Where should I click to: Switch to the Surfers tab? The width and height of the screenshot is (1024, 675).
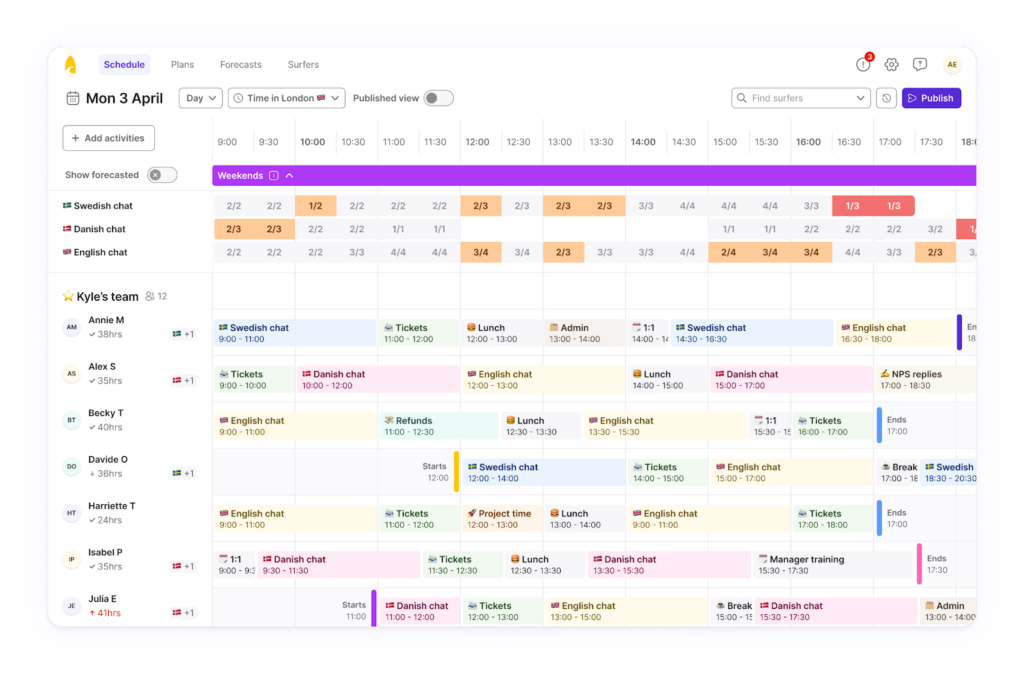303,65
